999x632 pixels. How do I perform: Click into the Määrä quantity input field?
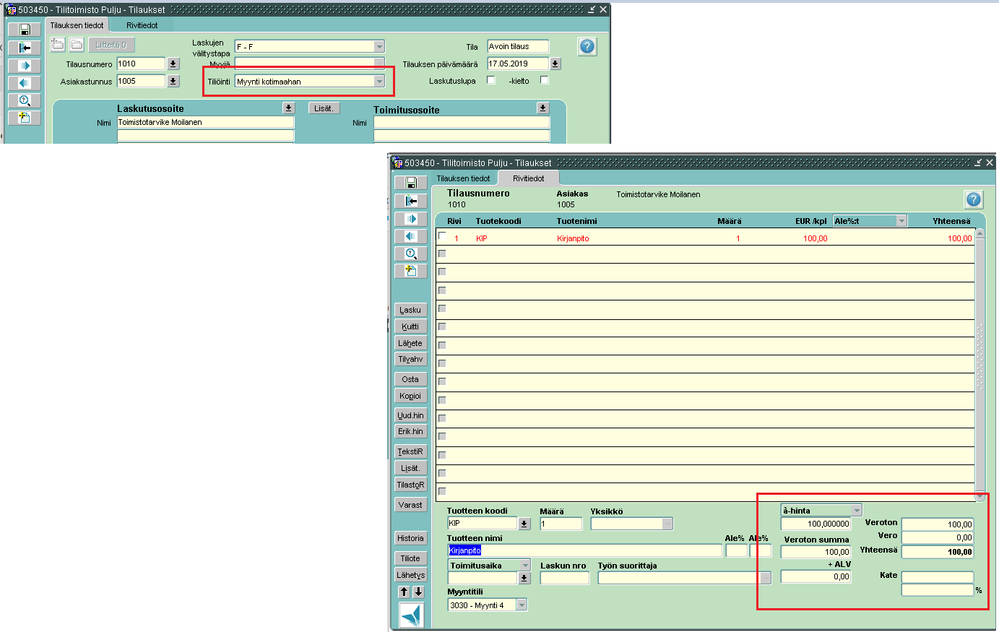560,523
